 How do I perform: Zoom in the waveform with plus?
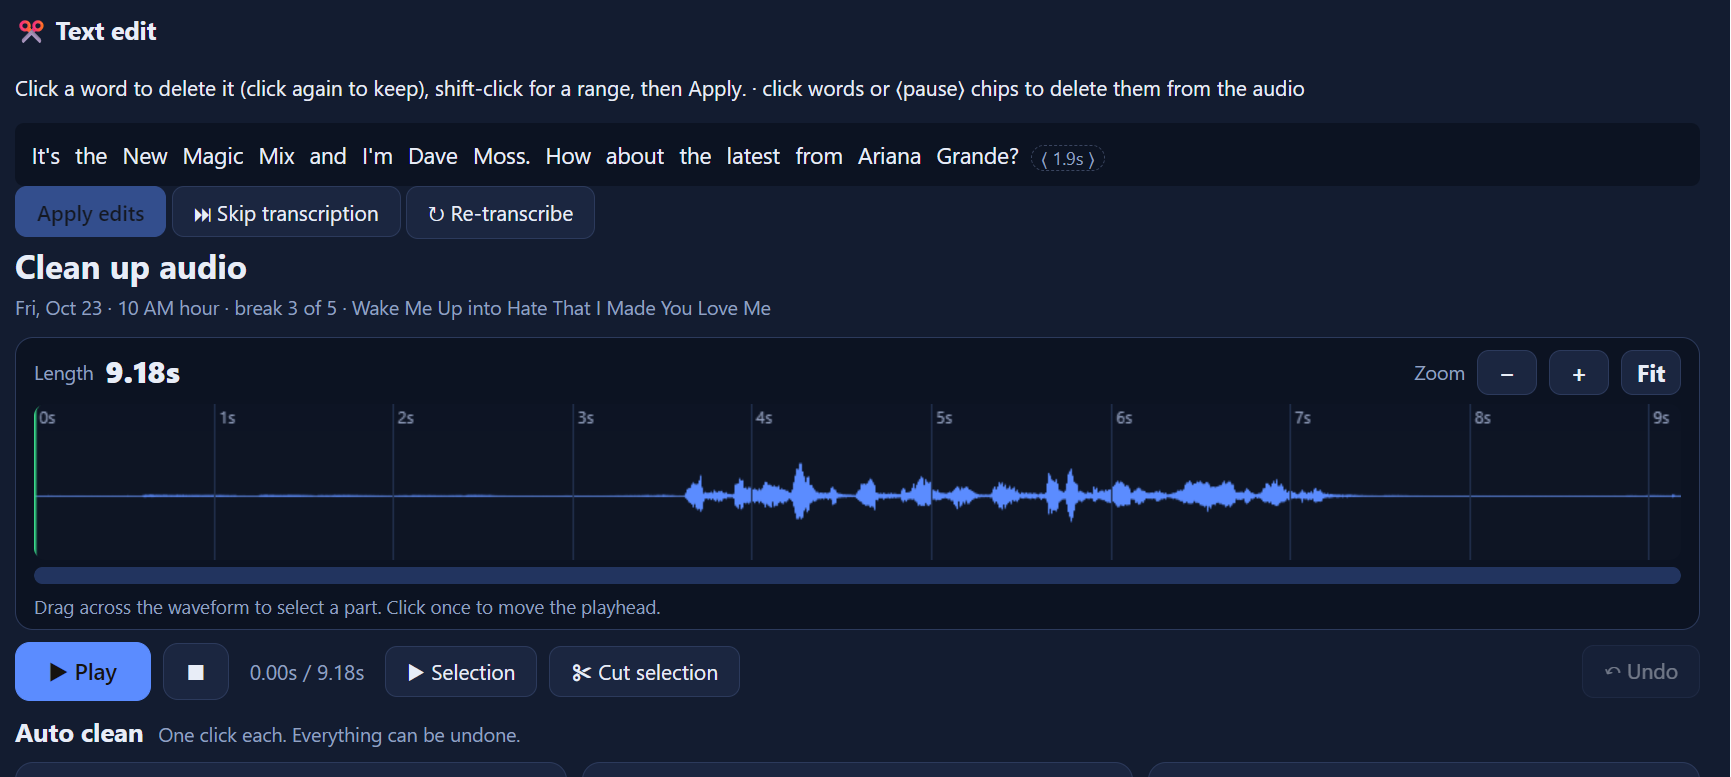tap(1579, 374)
